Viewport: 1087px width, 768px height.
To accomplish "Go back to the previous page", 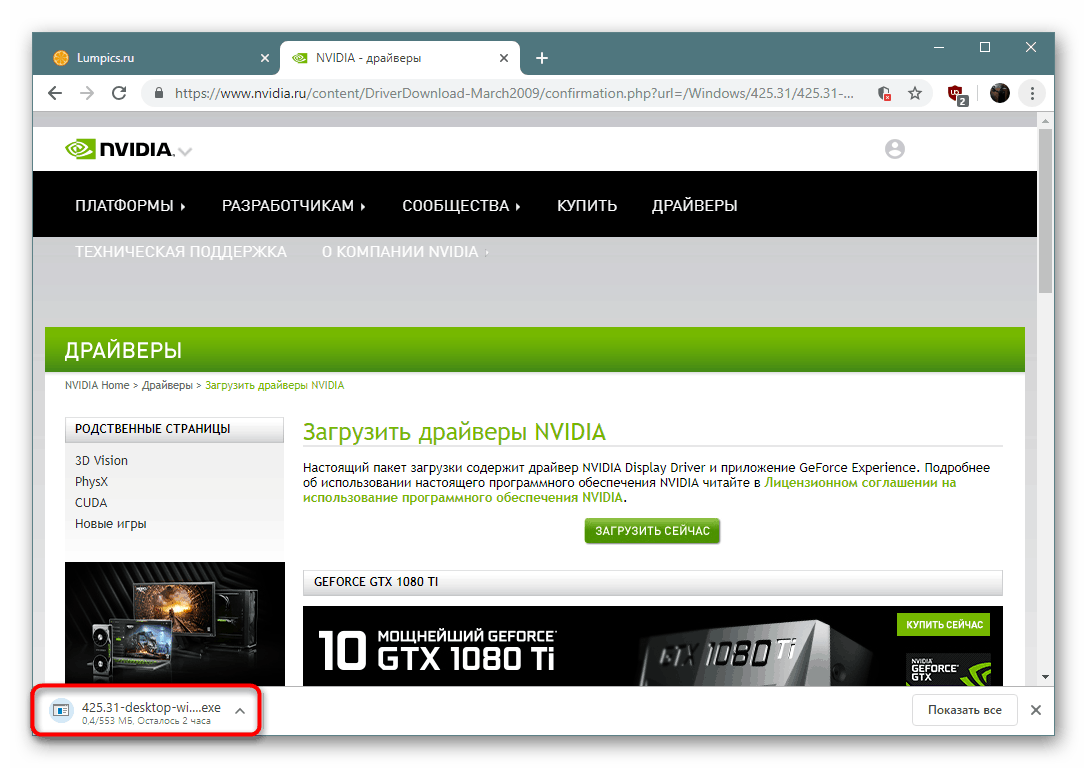I will pos(55,93).
